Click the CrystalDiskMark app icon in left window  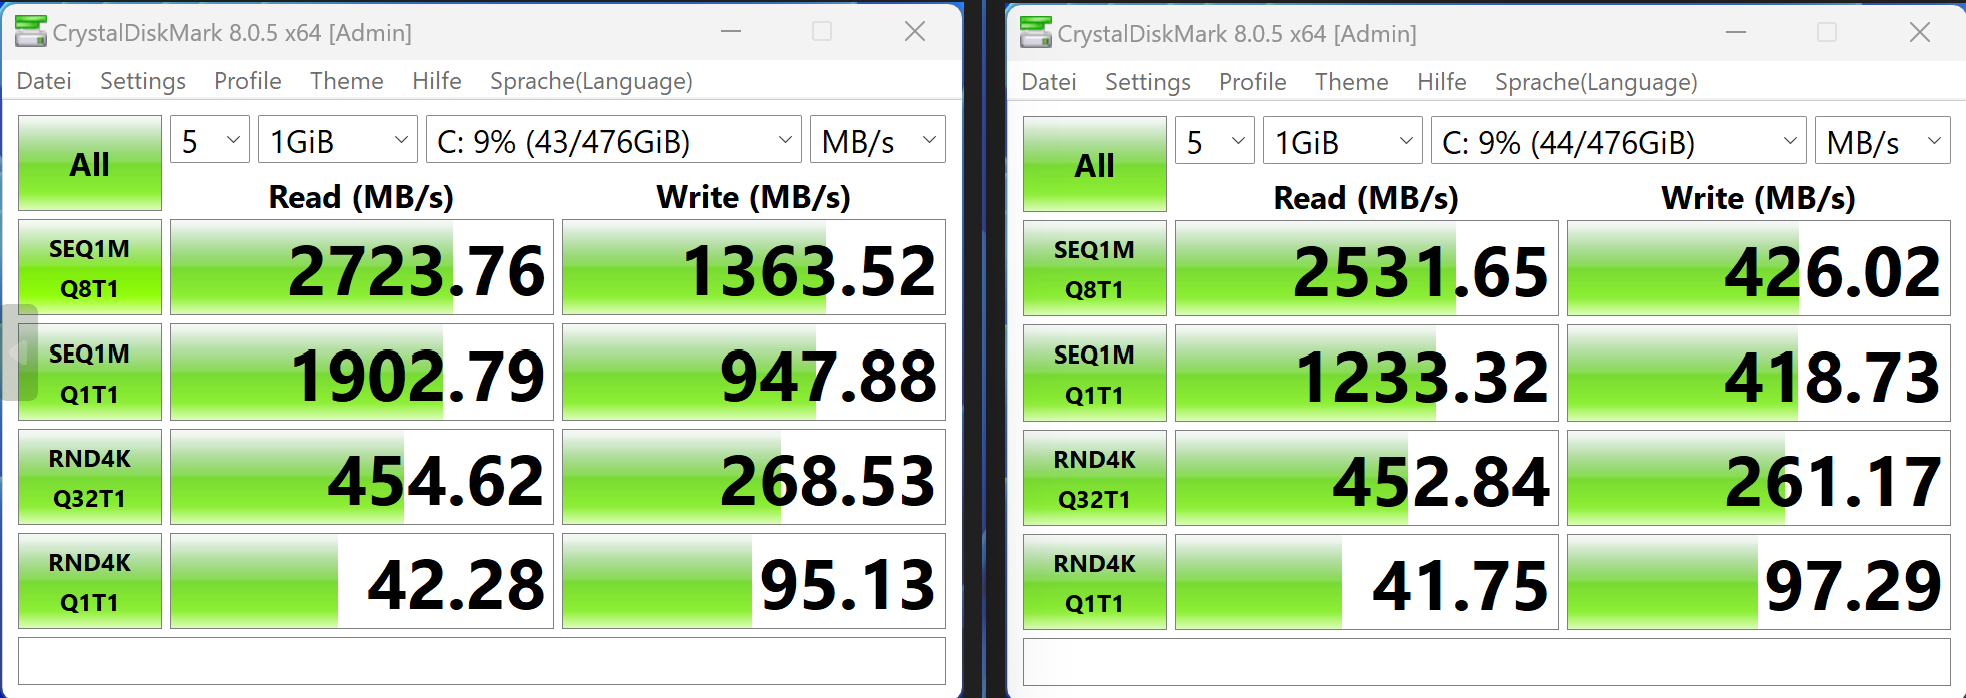[31, 32]
